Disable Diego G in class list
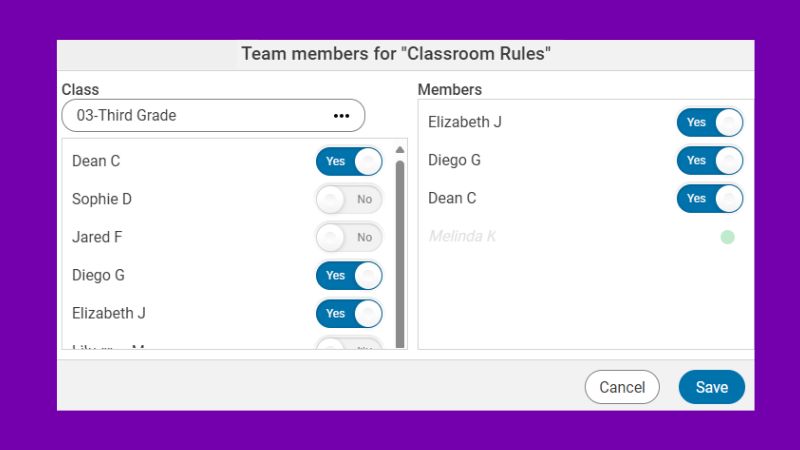The height and width of the screenshot is (450, 800). coord(349,275)
